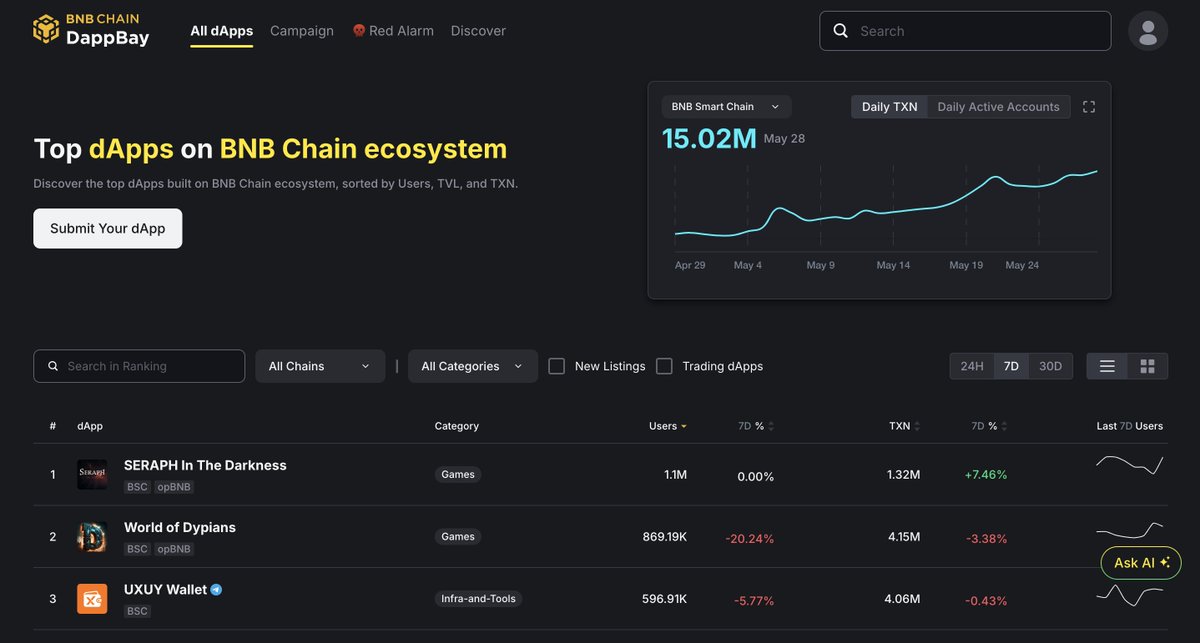The height and width of the screenshot is (643, 1200).
Task: Focus the Search in Ranking field
Action: [x=139, y=366]
